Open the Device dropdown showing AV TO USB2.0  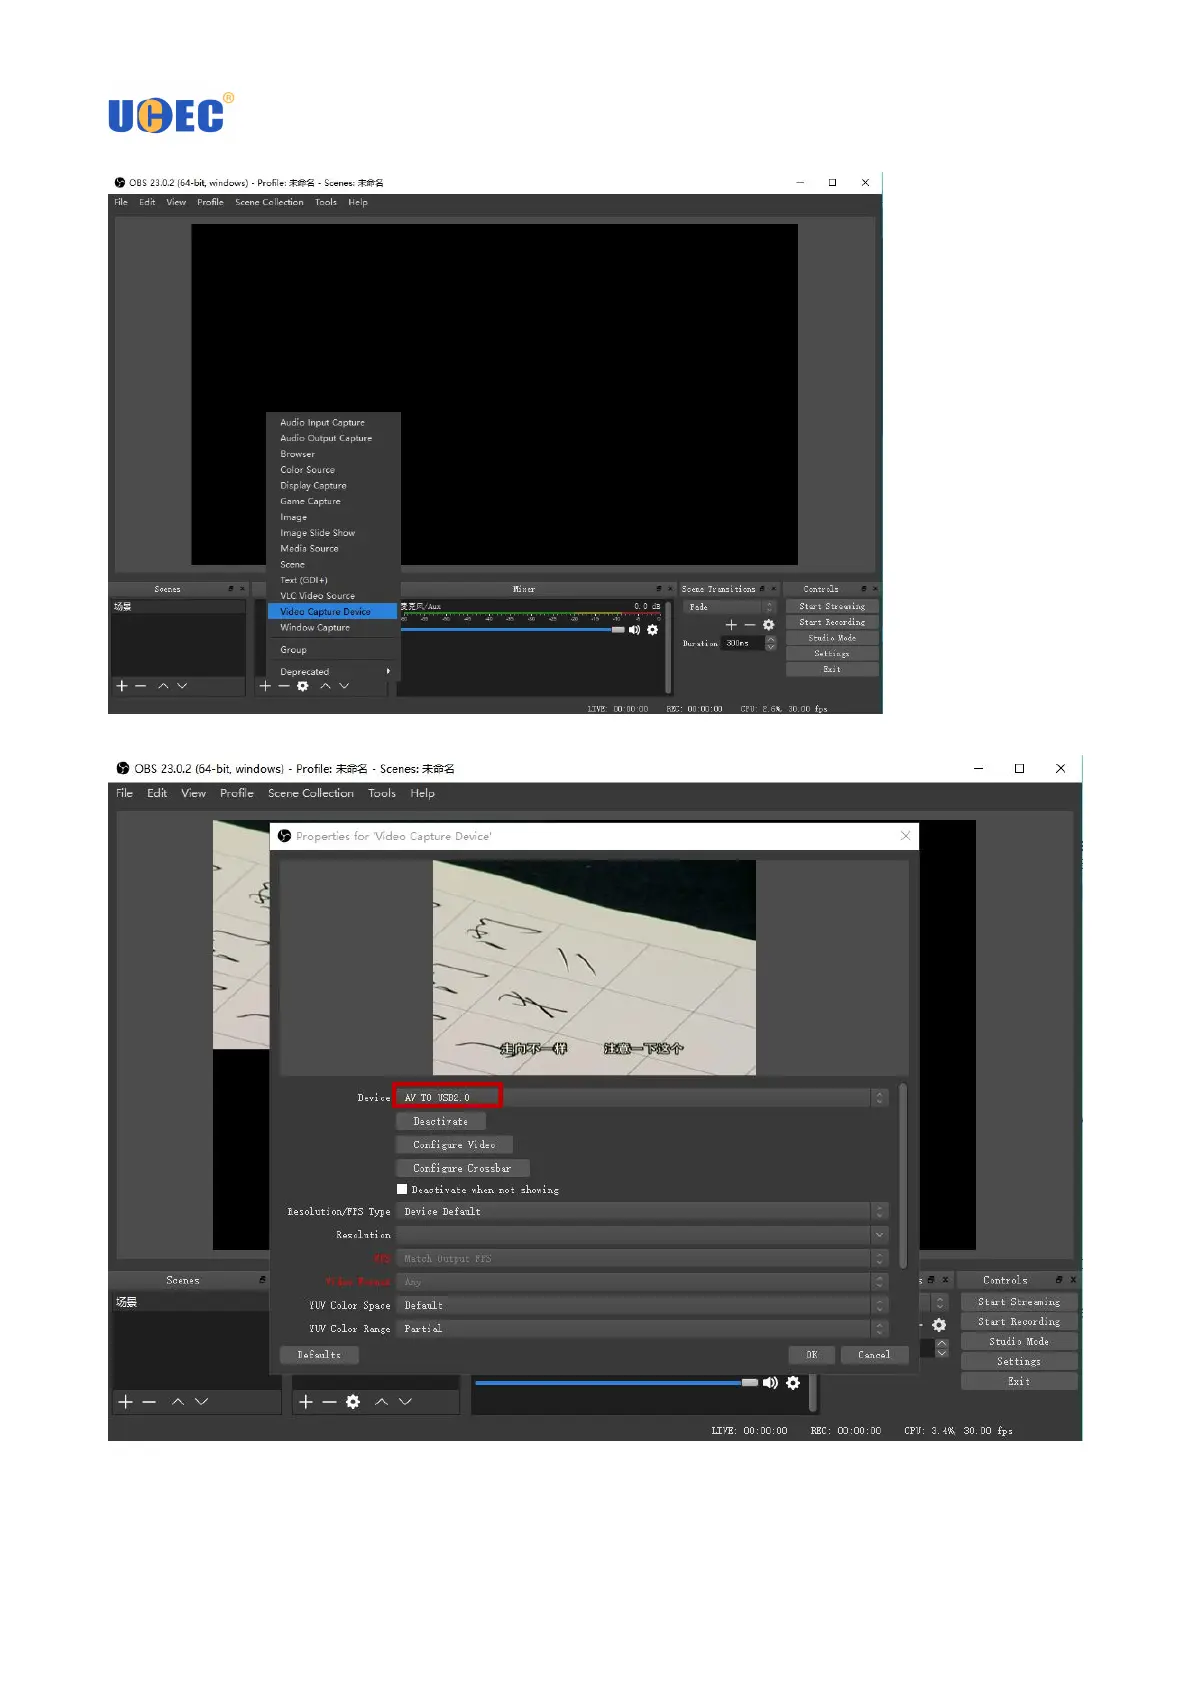tap(642, 1098)
